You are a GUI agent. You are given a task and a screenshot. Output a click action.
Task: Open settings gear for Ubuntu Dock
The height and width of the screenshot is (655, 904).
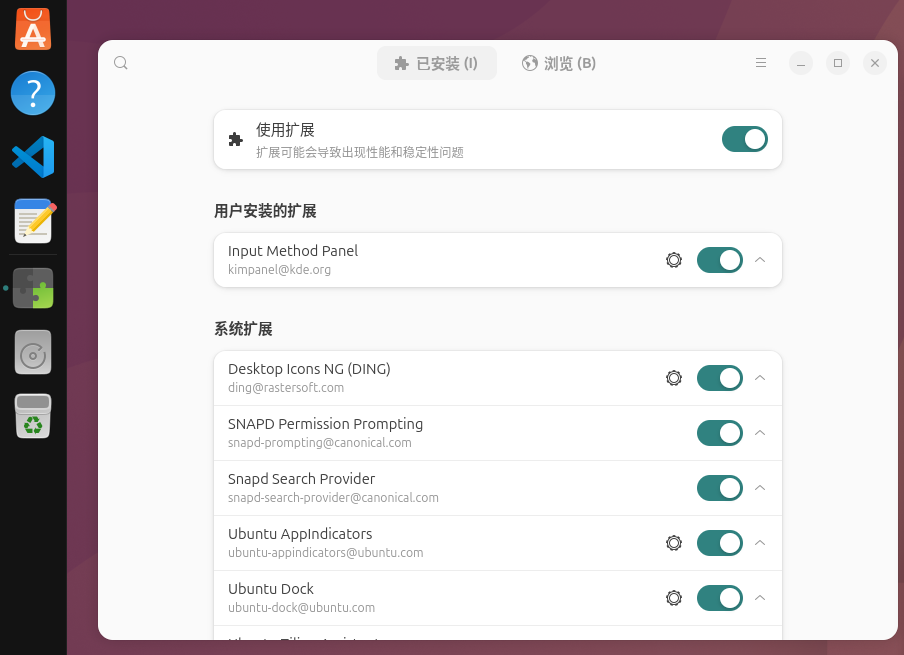[x=673, y=598]
